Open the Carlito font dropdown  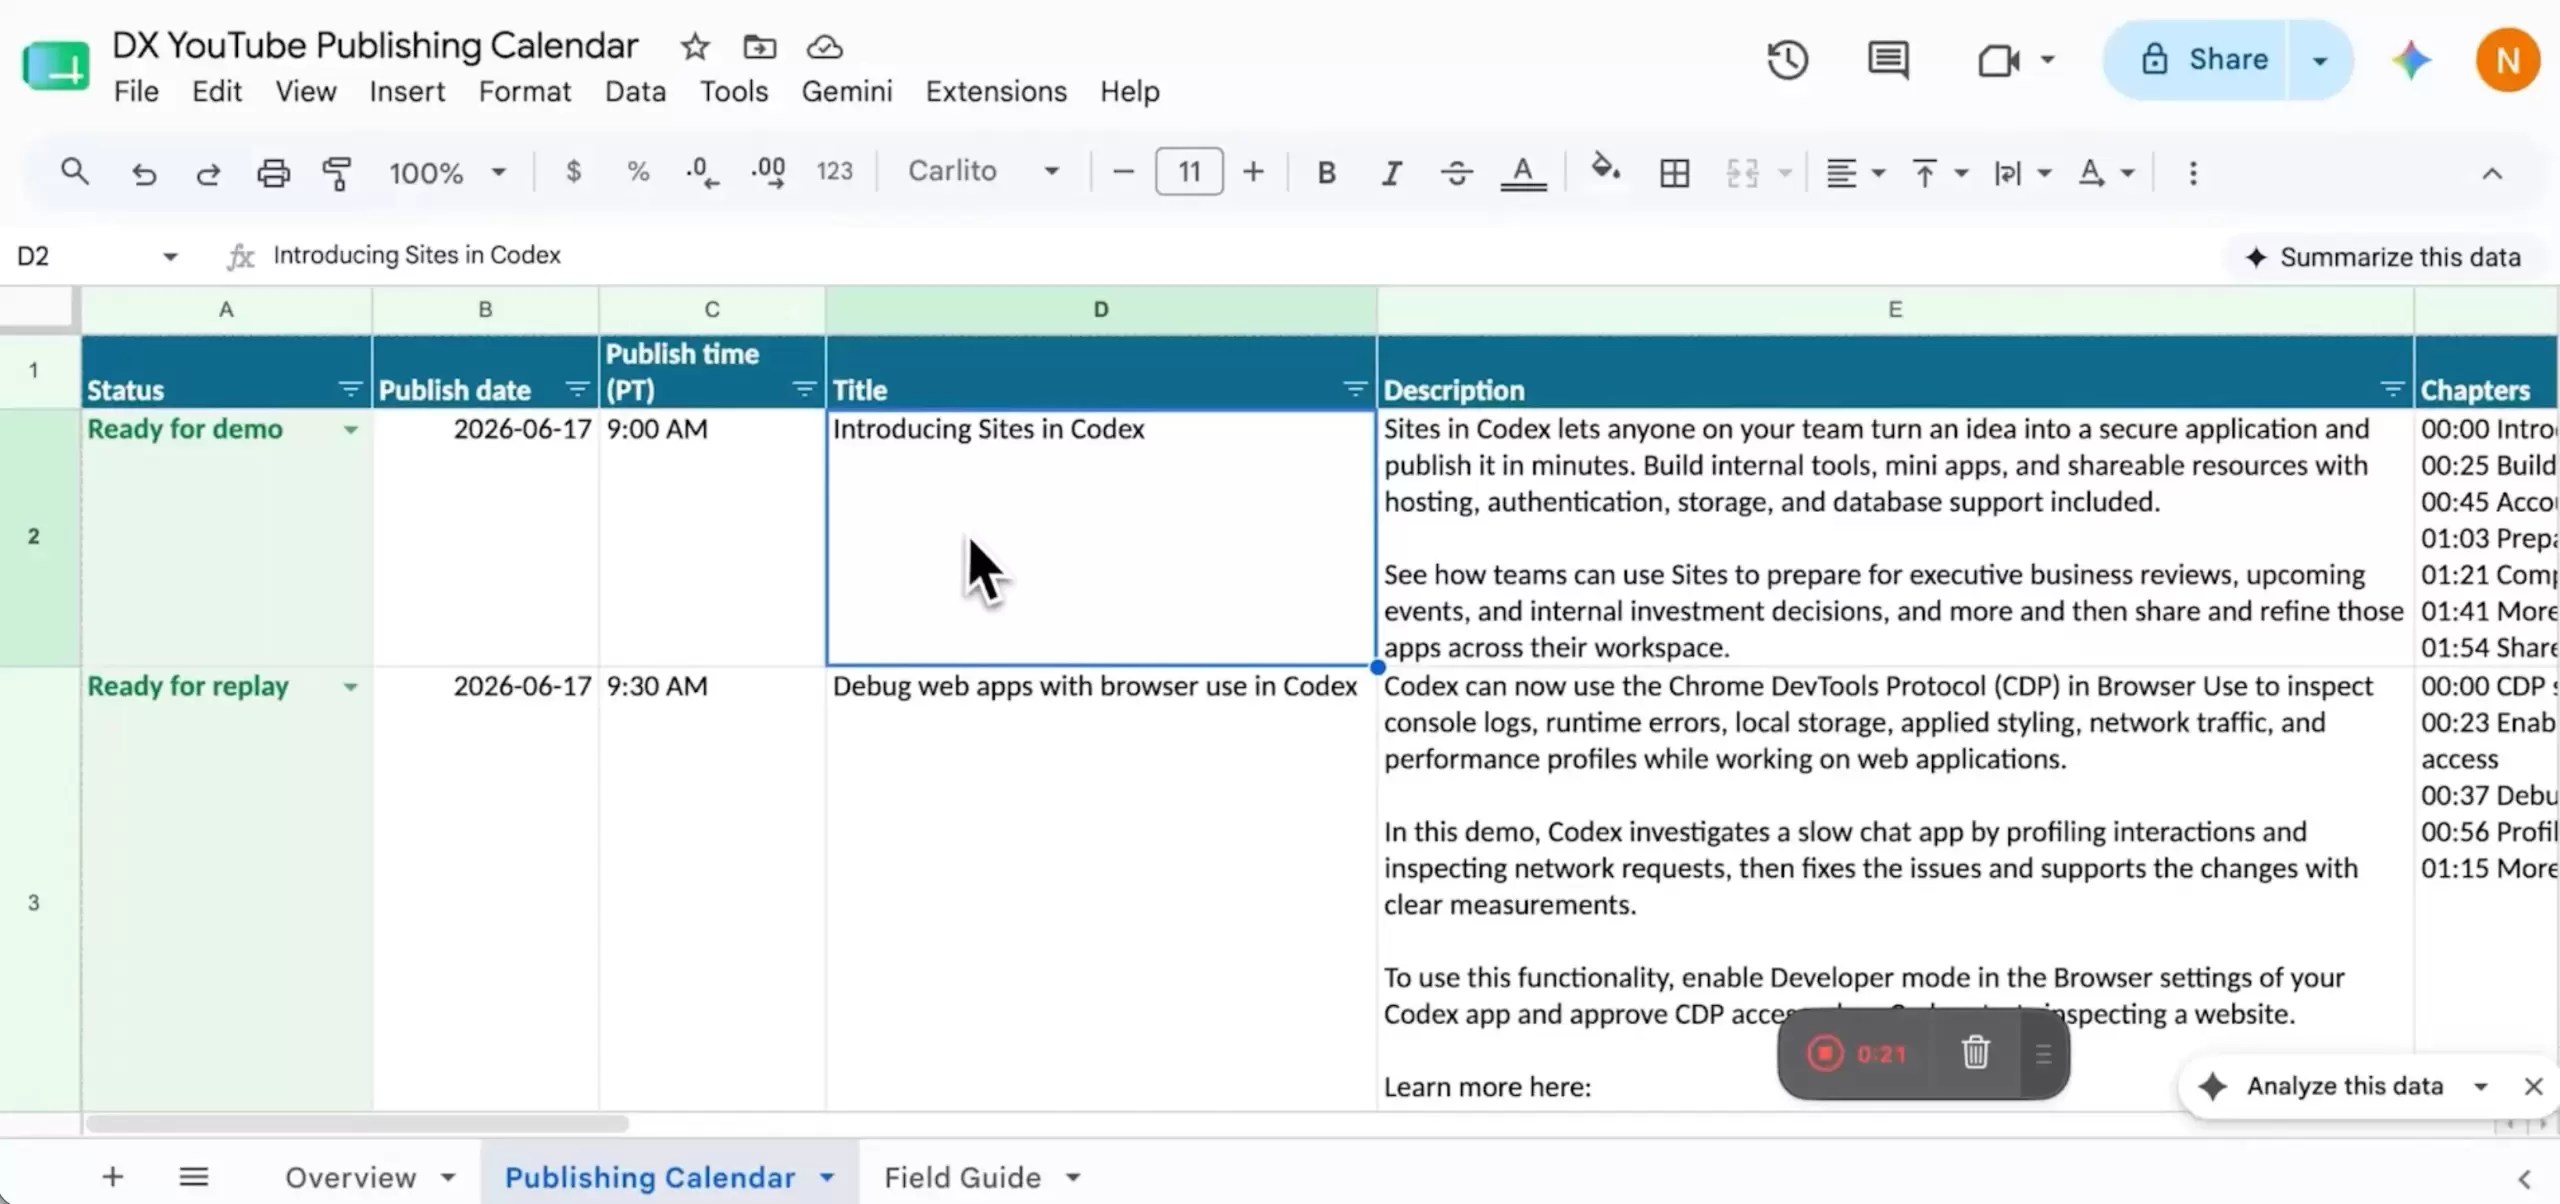pos(983,172)
